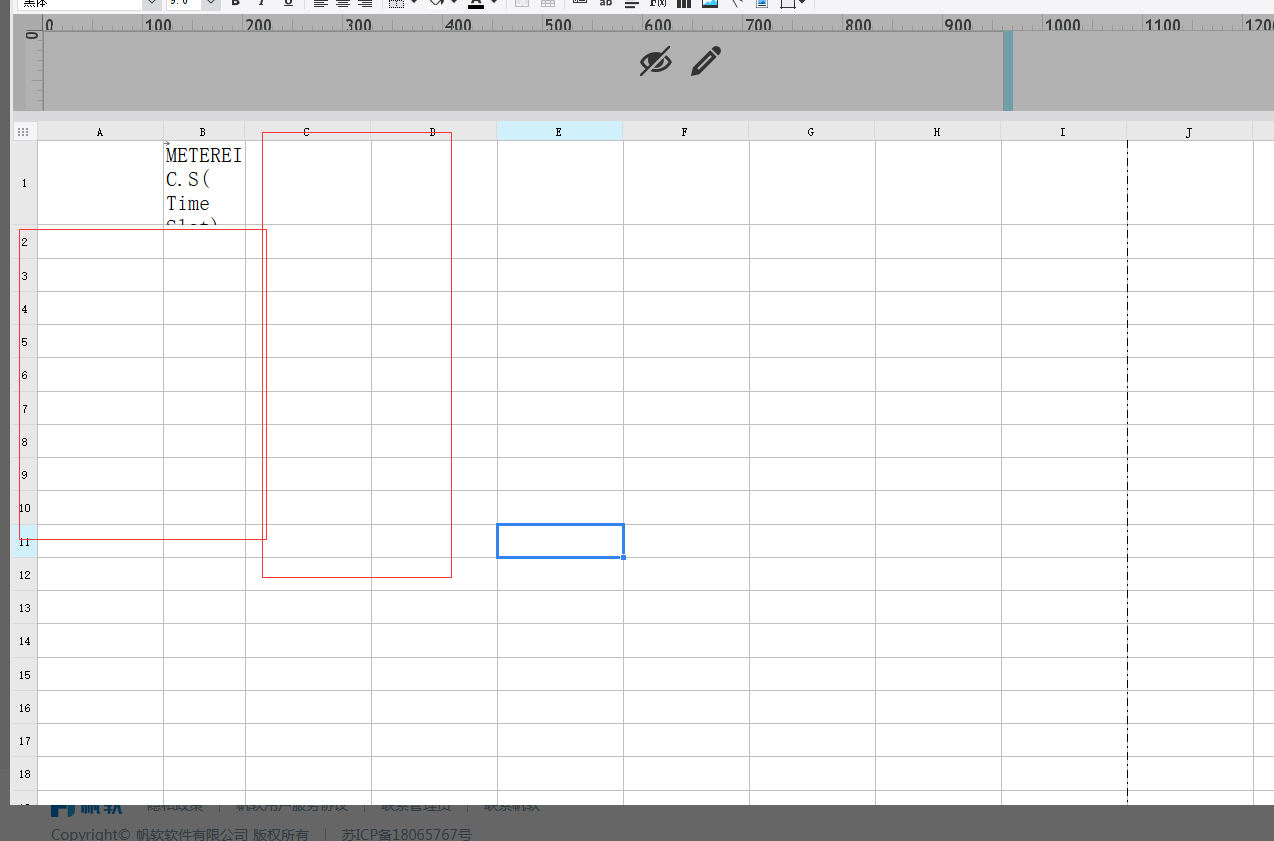
Task: Select row 13 header
Action: tap(24, 607)
